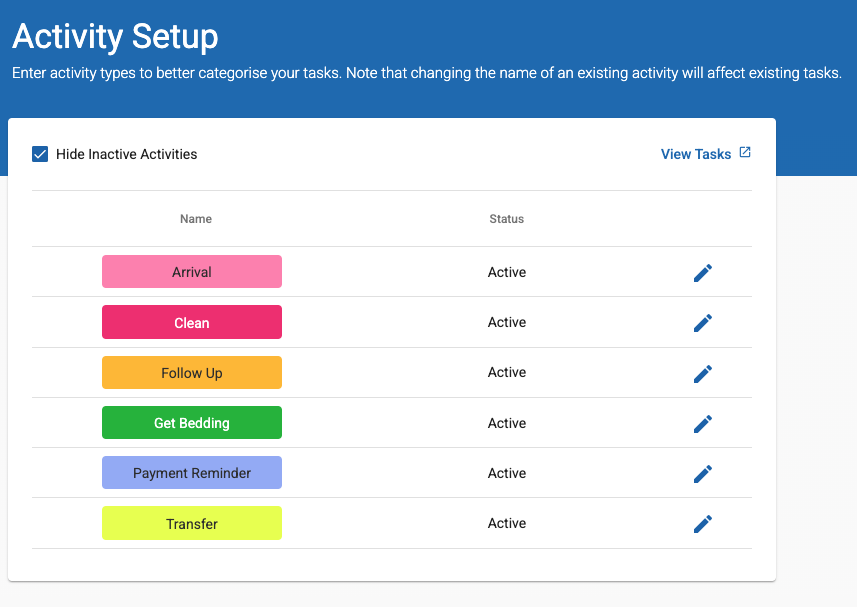Screen dimensions: 857x607
Task: Edit the Clean activity
Action: pyautogui.click(x=703, y=322)
